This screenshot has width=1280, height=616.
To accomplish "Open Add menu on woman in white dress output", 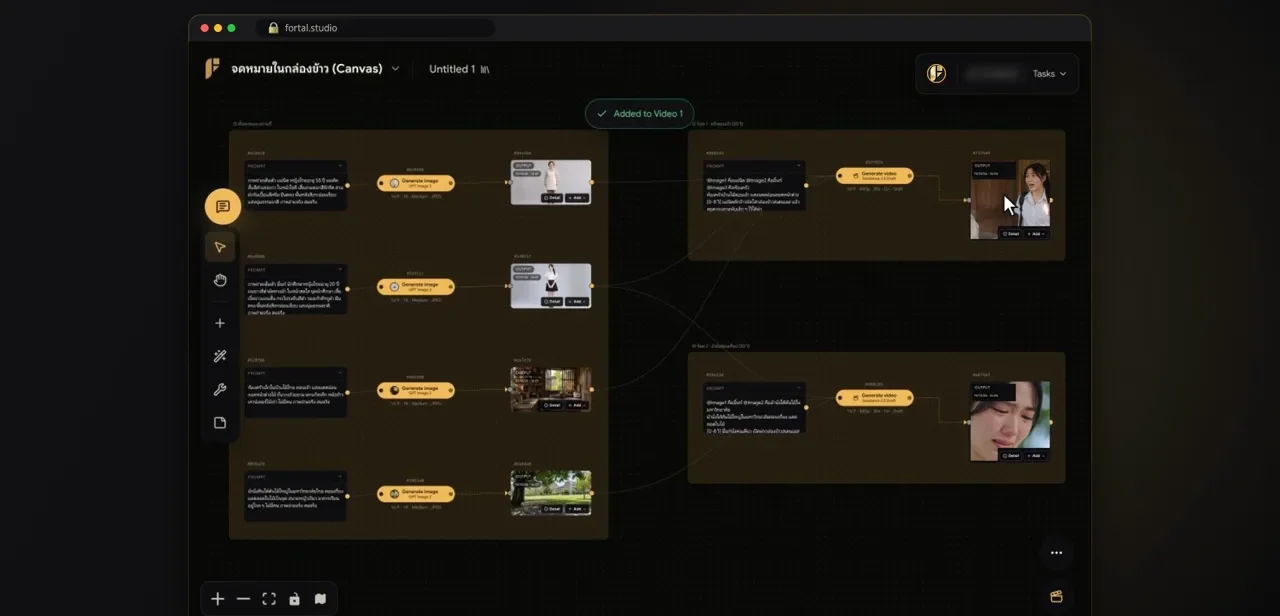I will click(577, 198).
